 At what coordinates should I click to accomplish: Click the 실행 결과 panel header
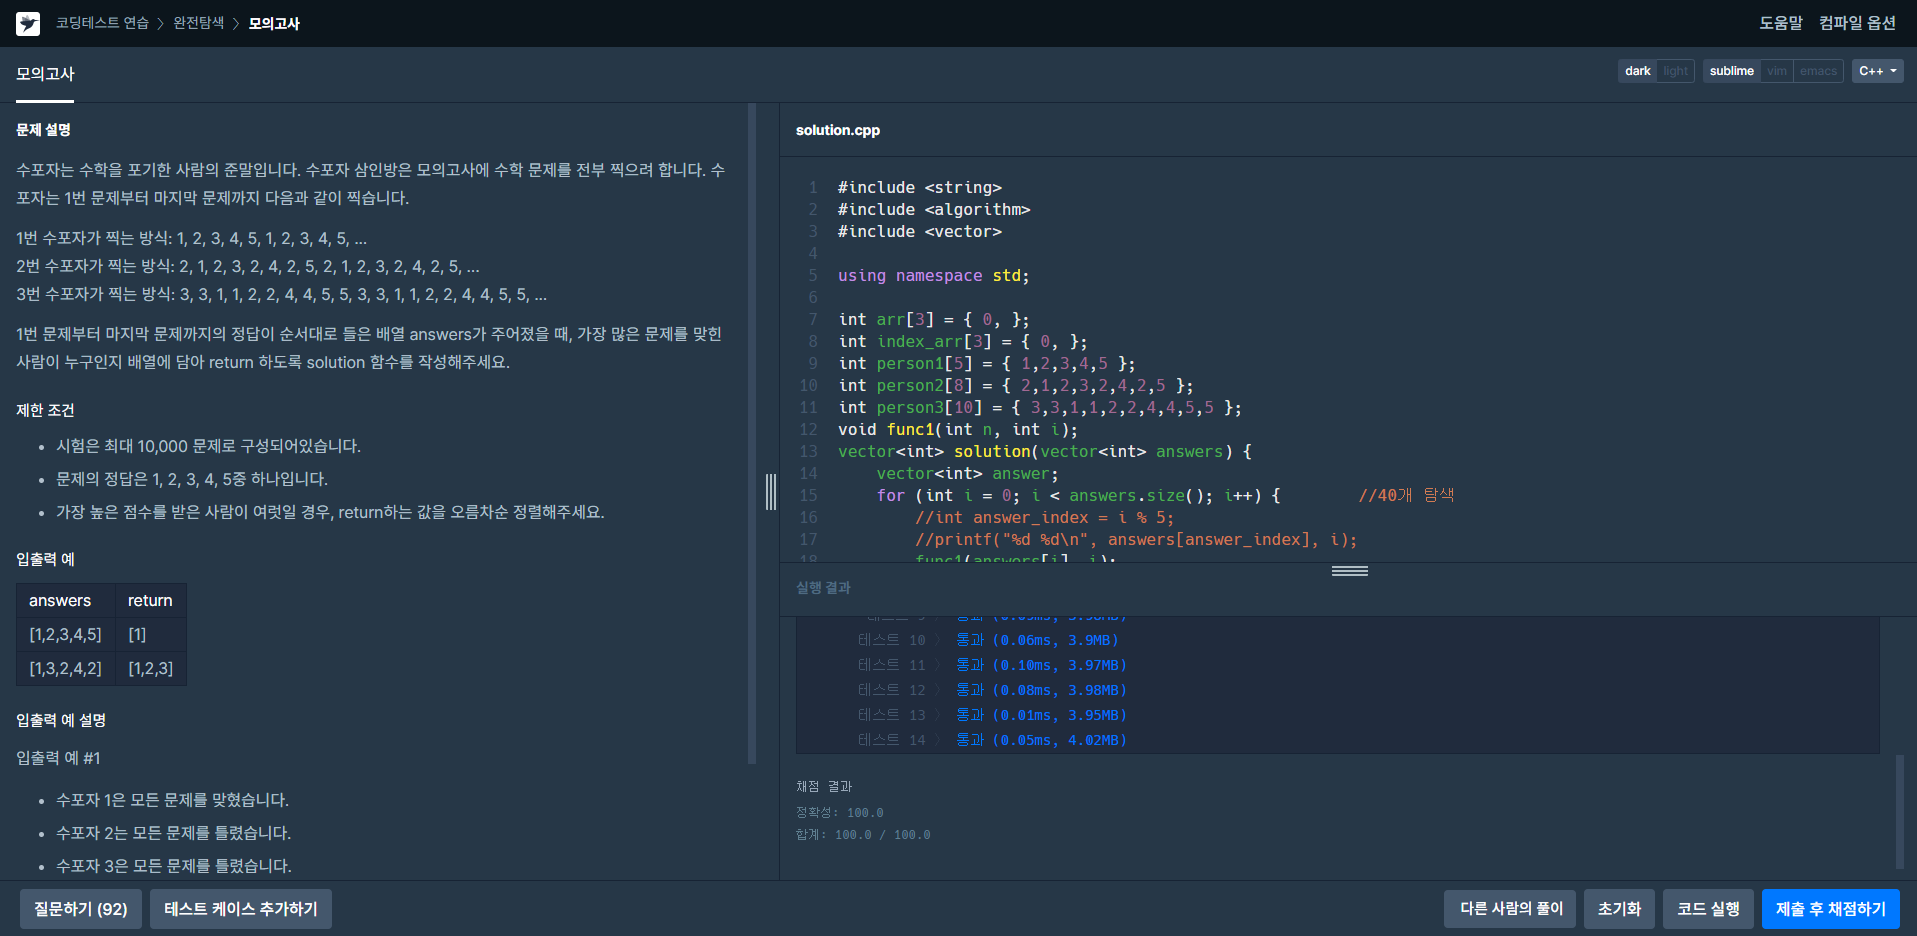pos(823,588)
